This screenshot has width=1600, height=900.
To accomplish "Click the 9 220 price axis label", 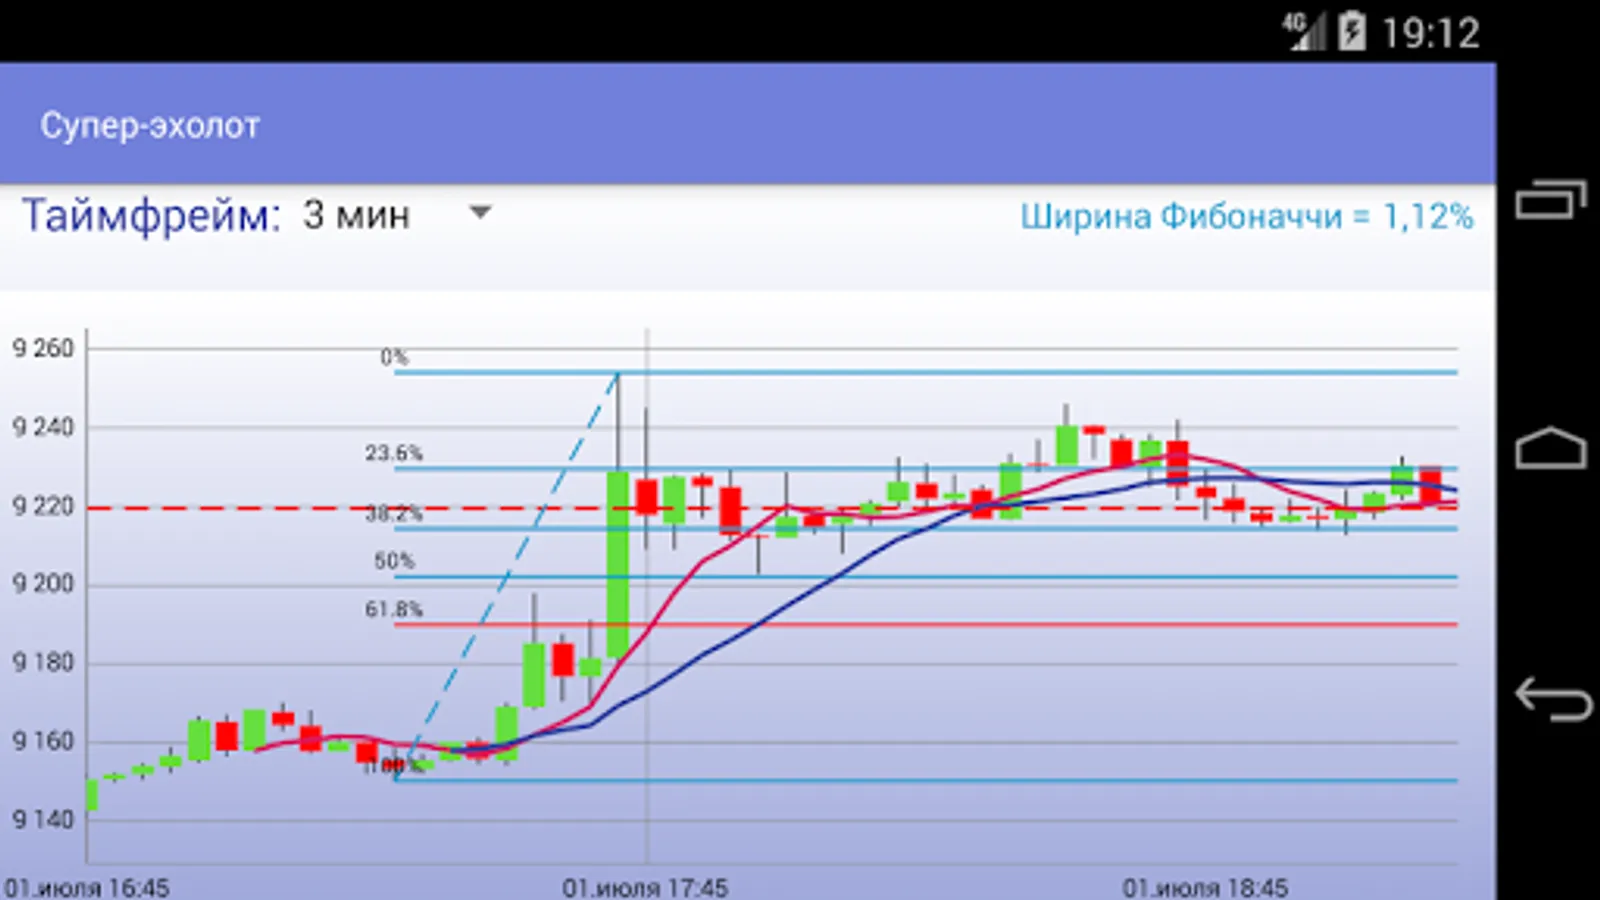I will point(43,506).
